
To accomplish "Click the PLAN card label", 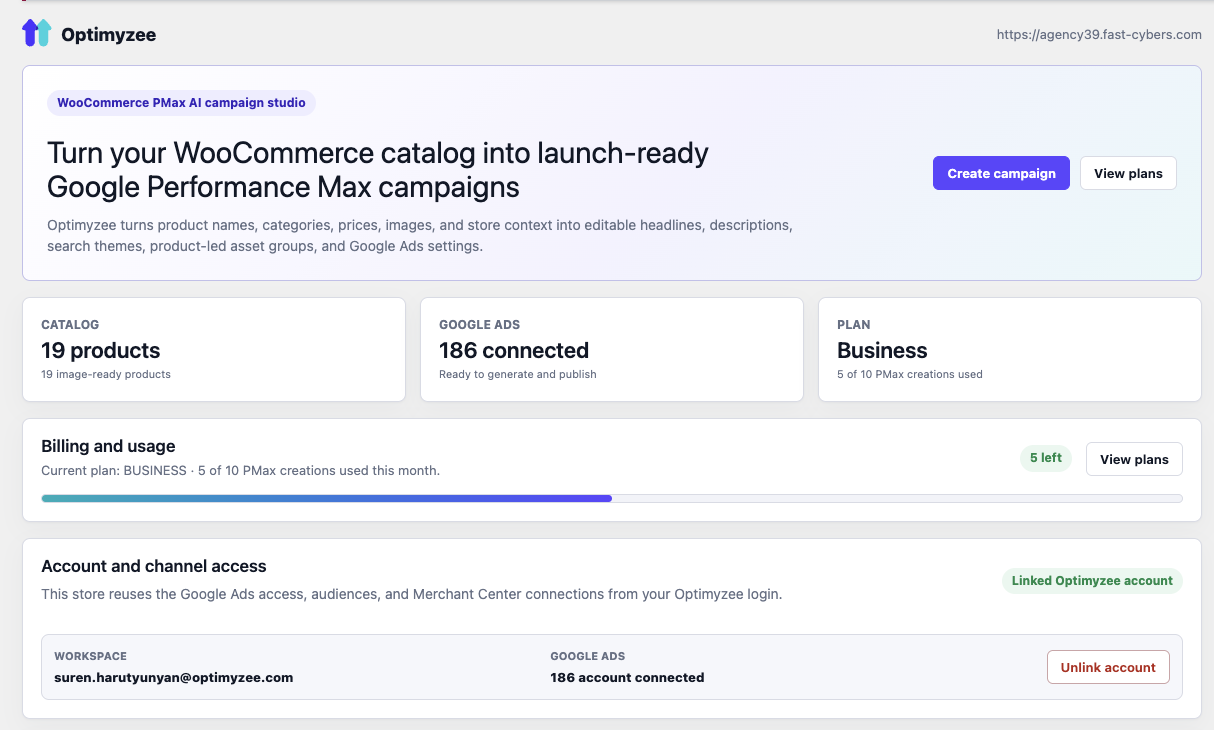I will point(854,325).
